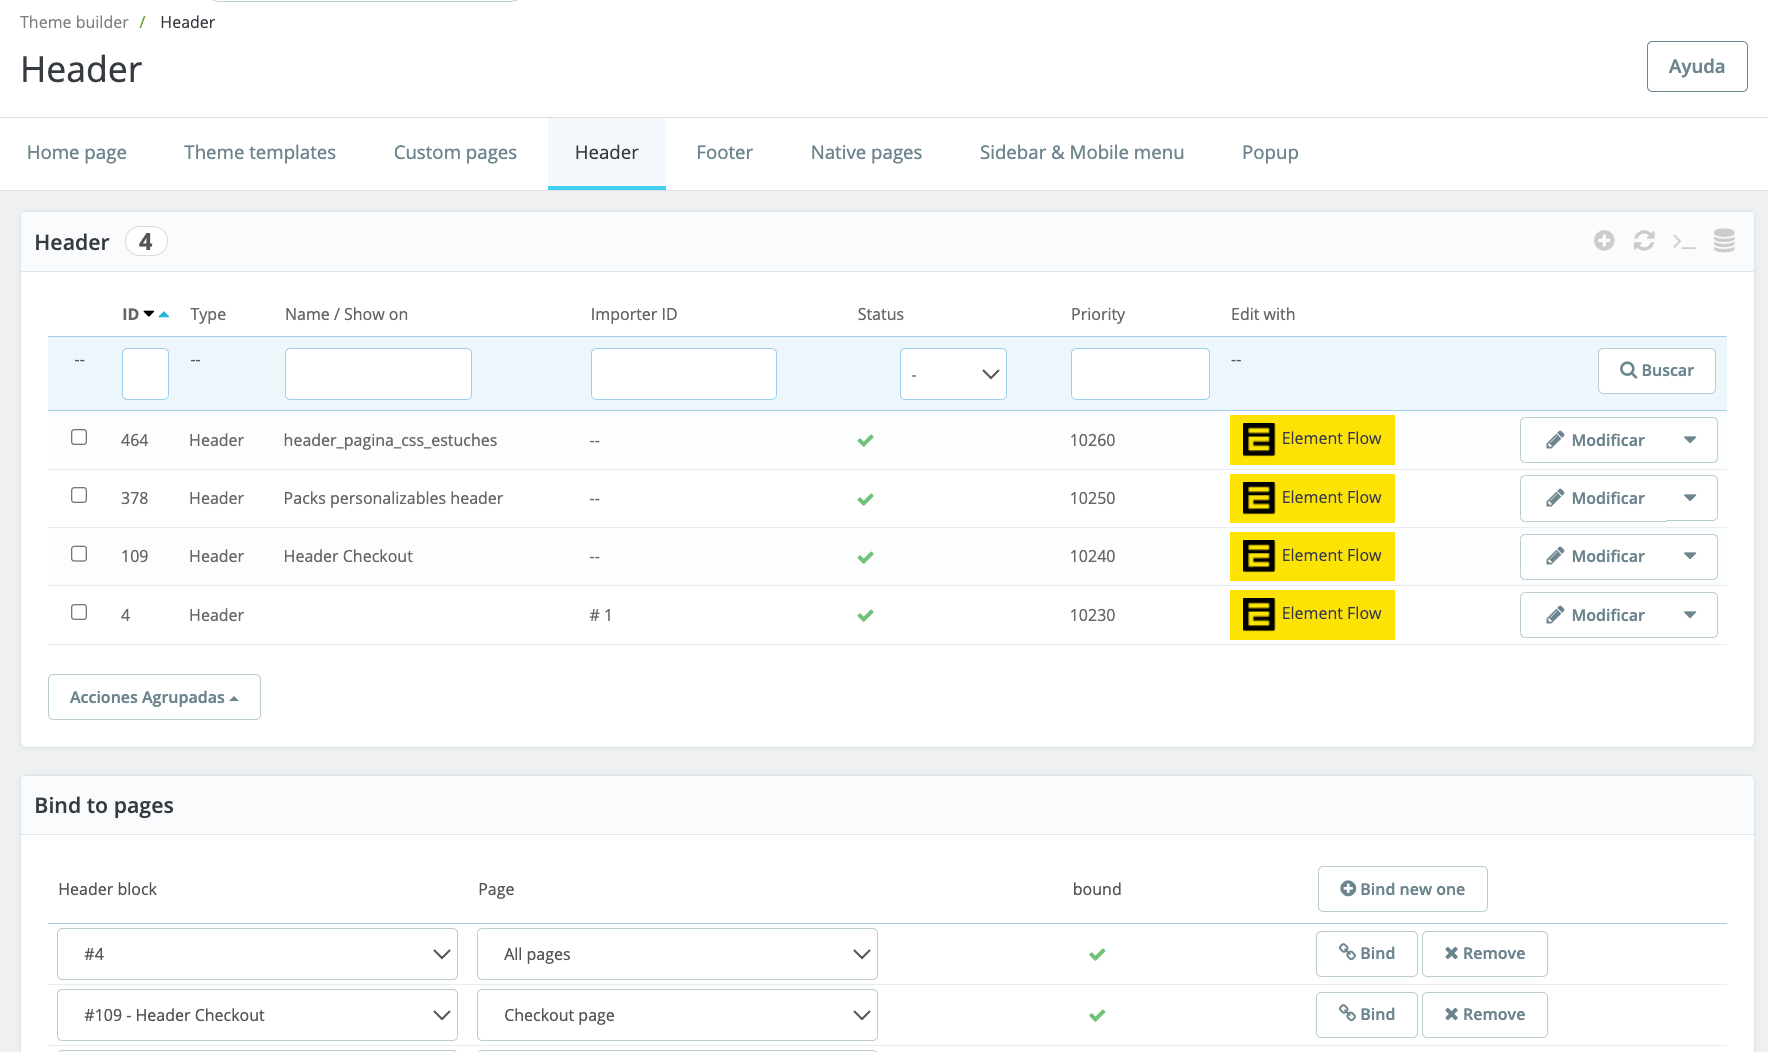Switch to Custom pages tab
Screen dimensions: 1768x1052
click(455, 153)
